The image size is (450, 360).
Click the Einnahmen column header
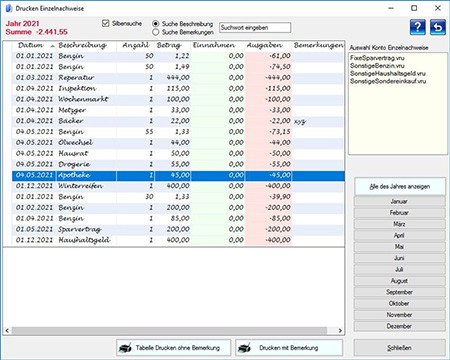pyautogui.click(x=218, y=45)
